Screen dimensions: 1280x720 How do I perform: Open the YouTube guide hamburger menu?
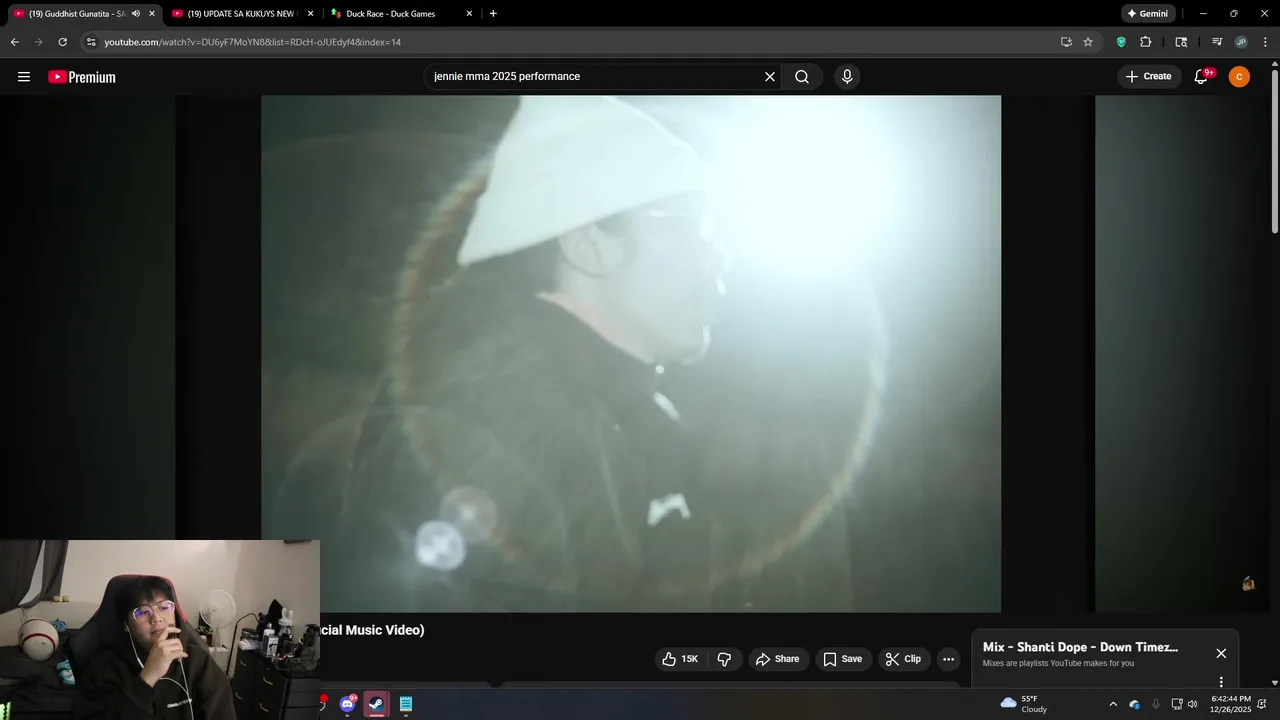click(x=24, y=77)
